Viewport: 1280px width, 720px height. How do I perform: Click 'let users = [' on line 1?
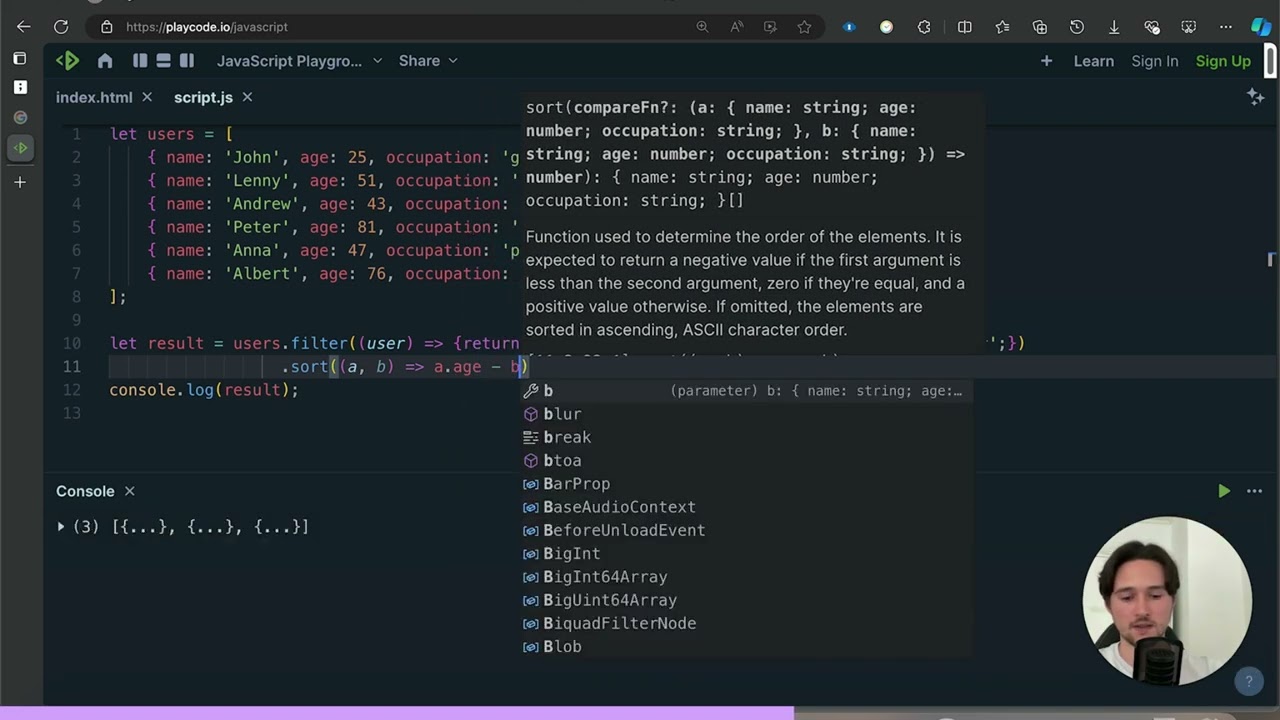[171, 134]
